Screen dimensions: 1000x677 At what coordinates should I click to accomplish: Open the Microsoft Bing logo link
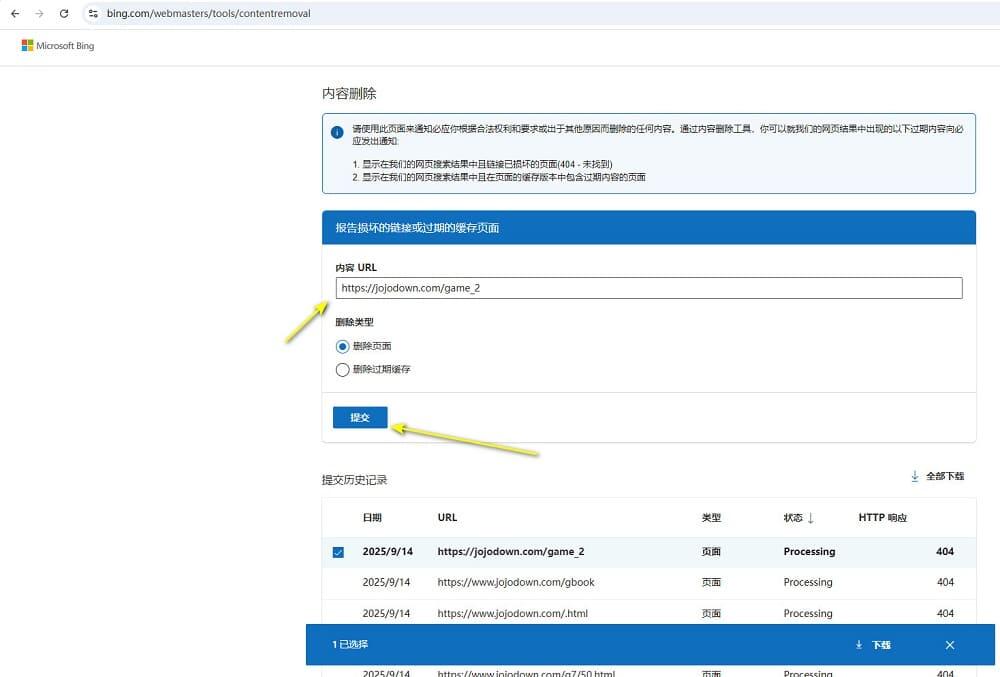point(58,46)
